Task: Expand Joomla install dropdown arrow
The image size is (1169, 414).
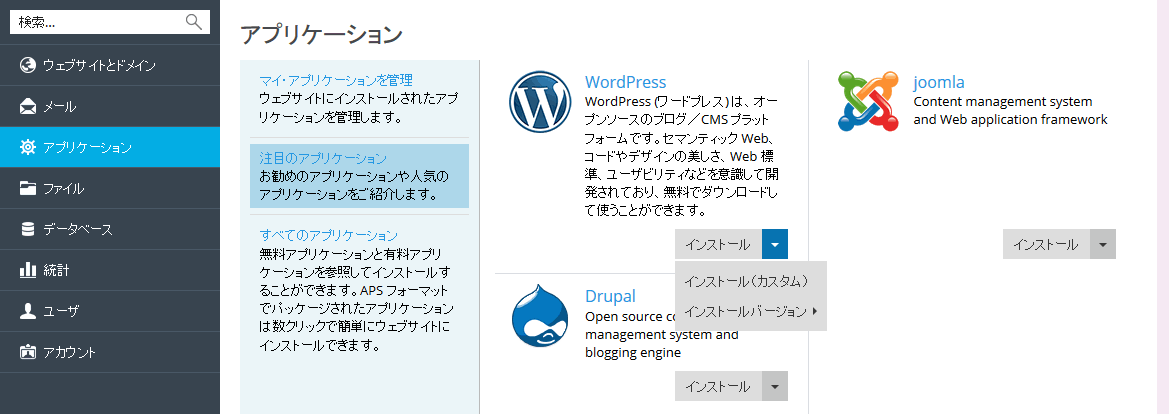Action: (x=1102, y=244)
